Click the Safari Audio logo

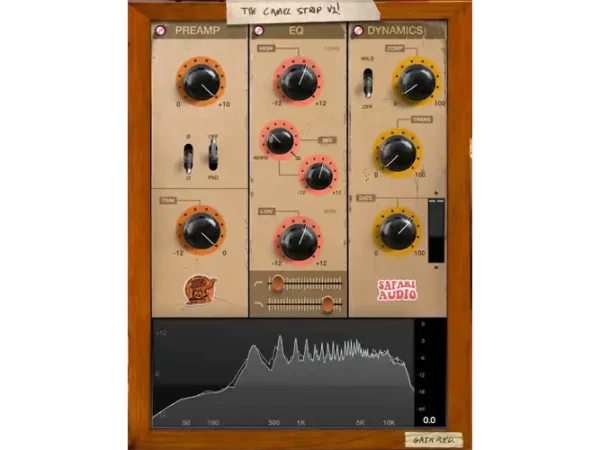[397, 290]
